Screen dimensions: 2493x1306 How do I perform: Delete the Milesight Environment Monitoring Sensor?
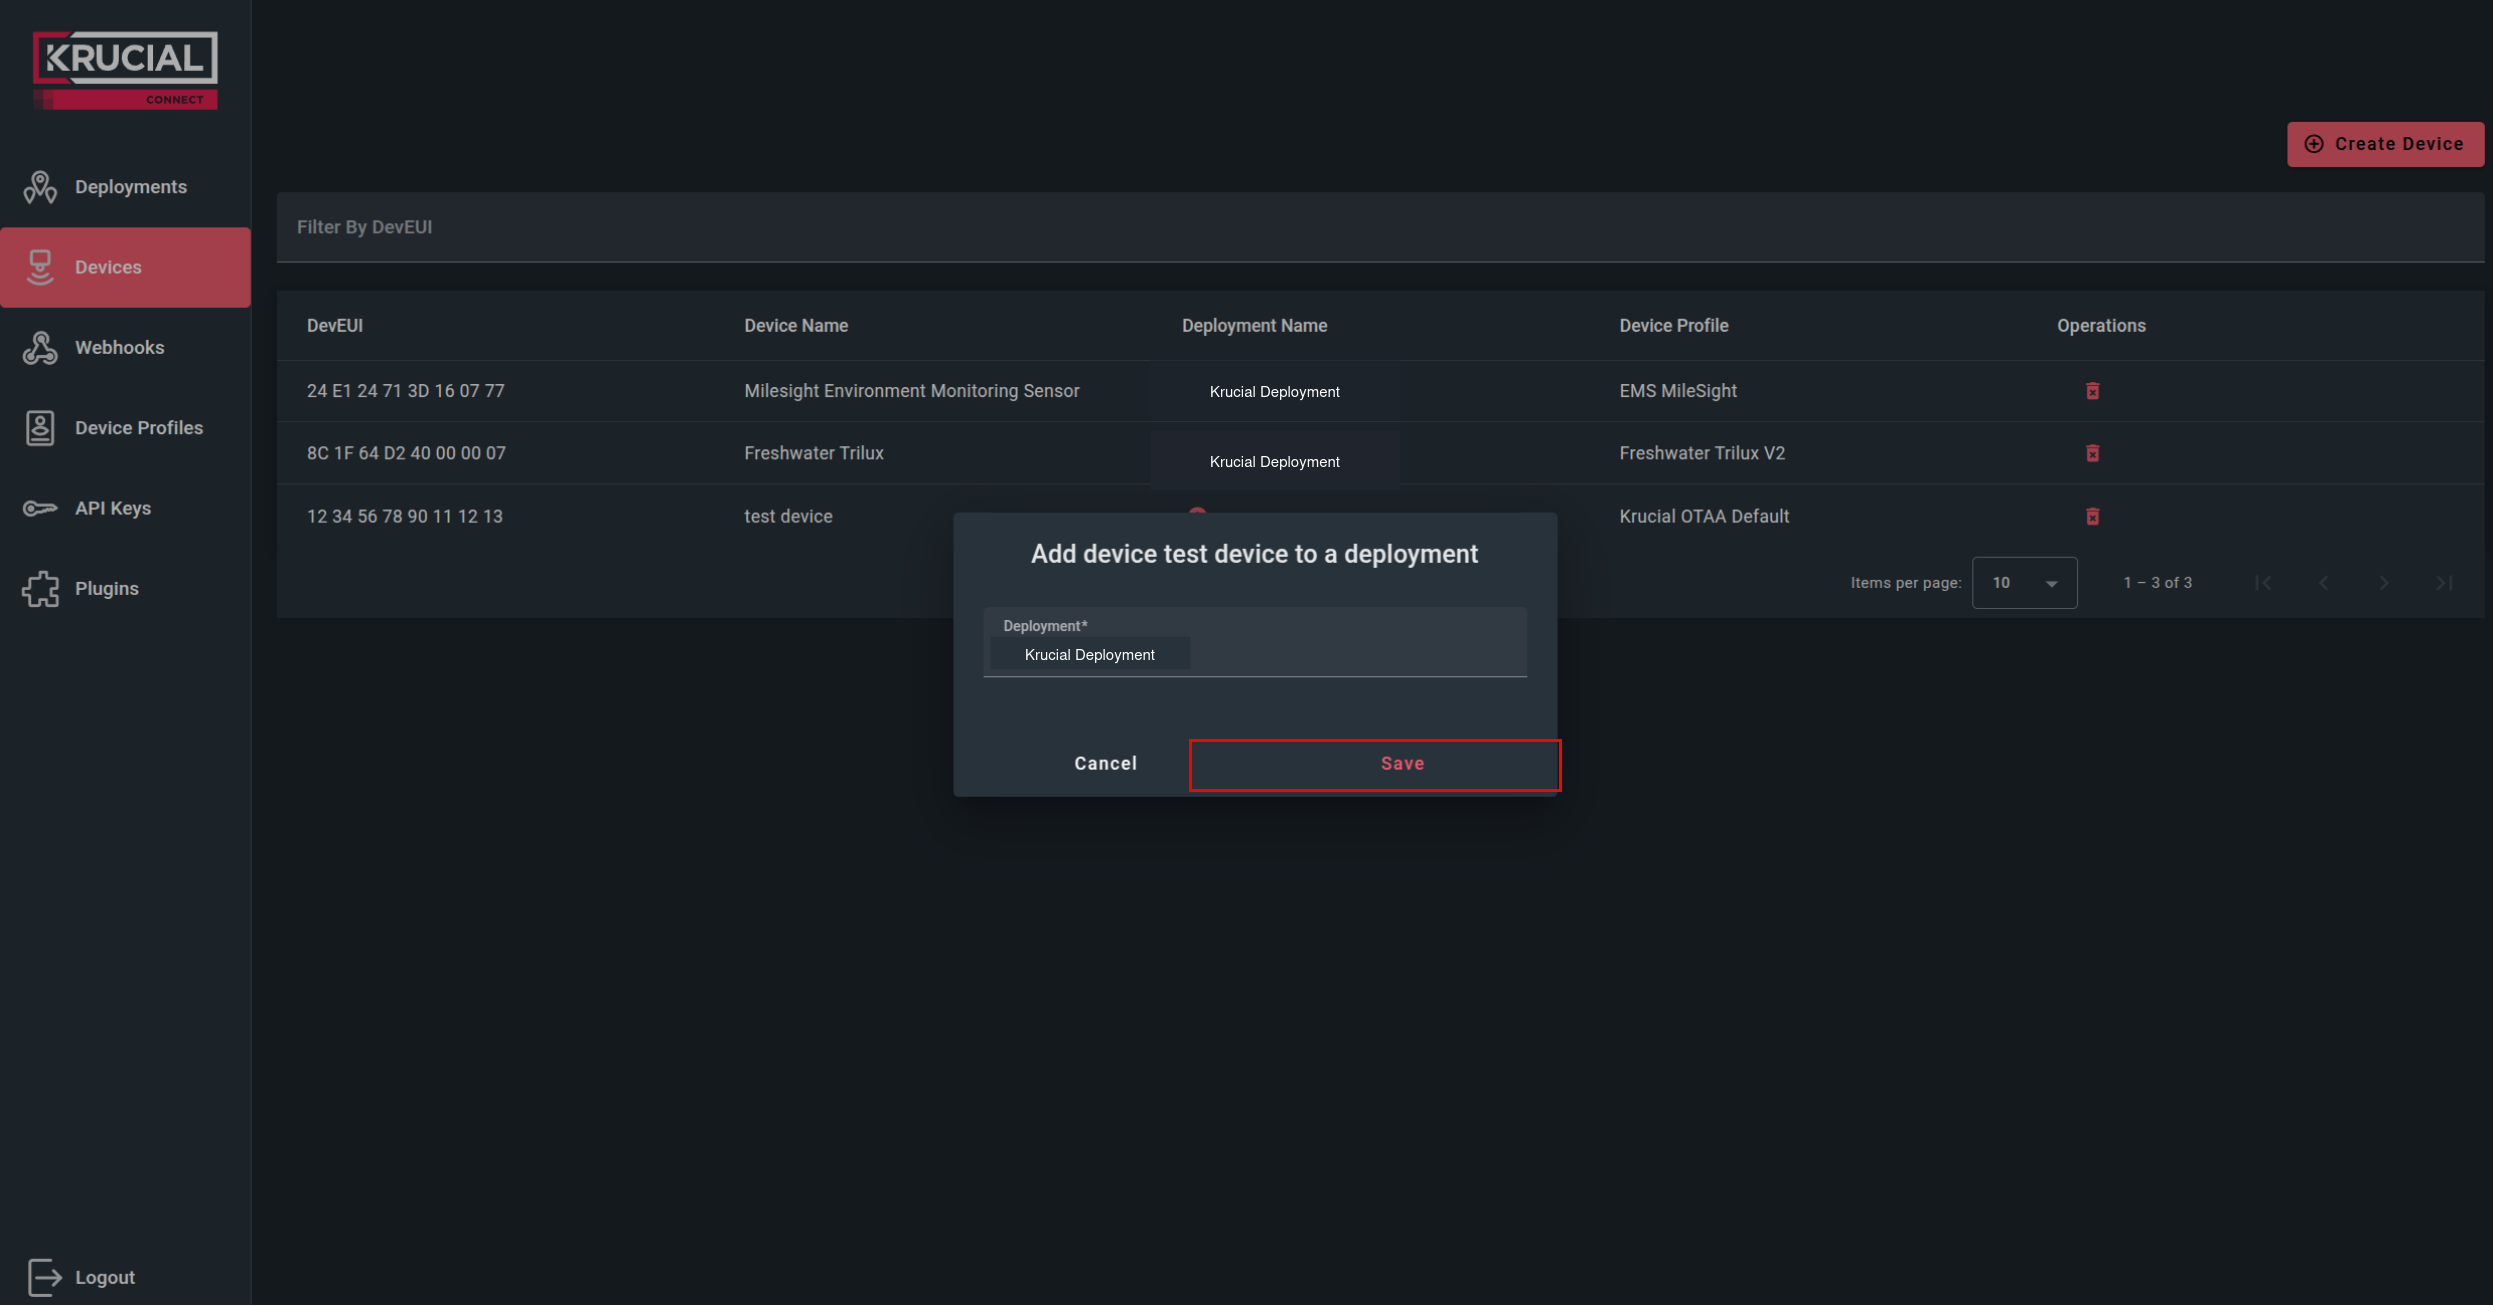pyautogui.click(x=2093, y=390)
